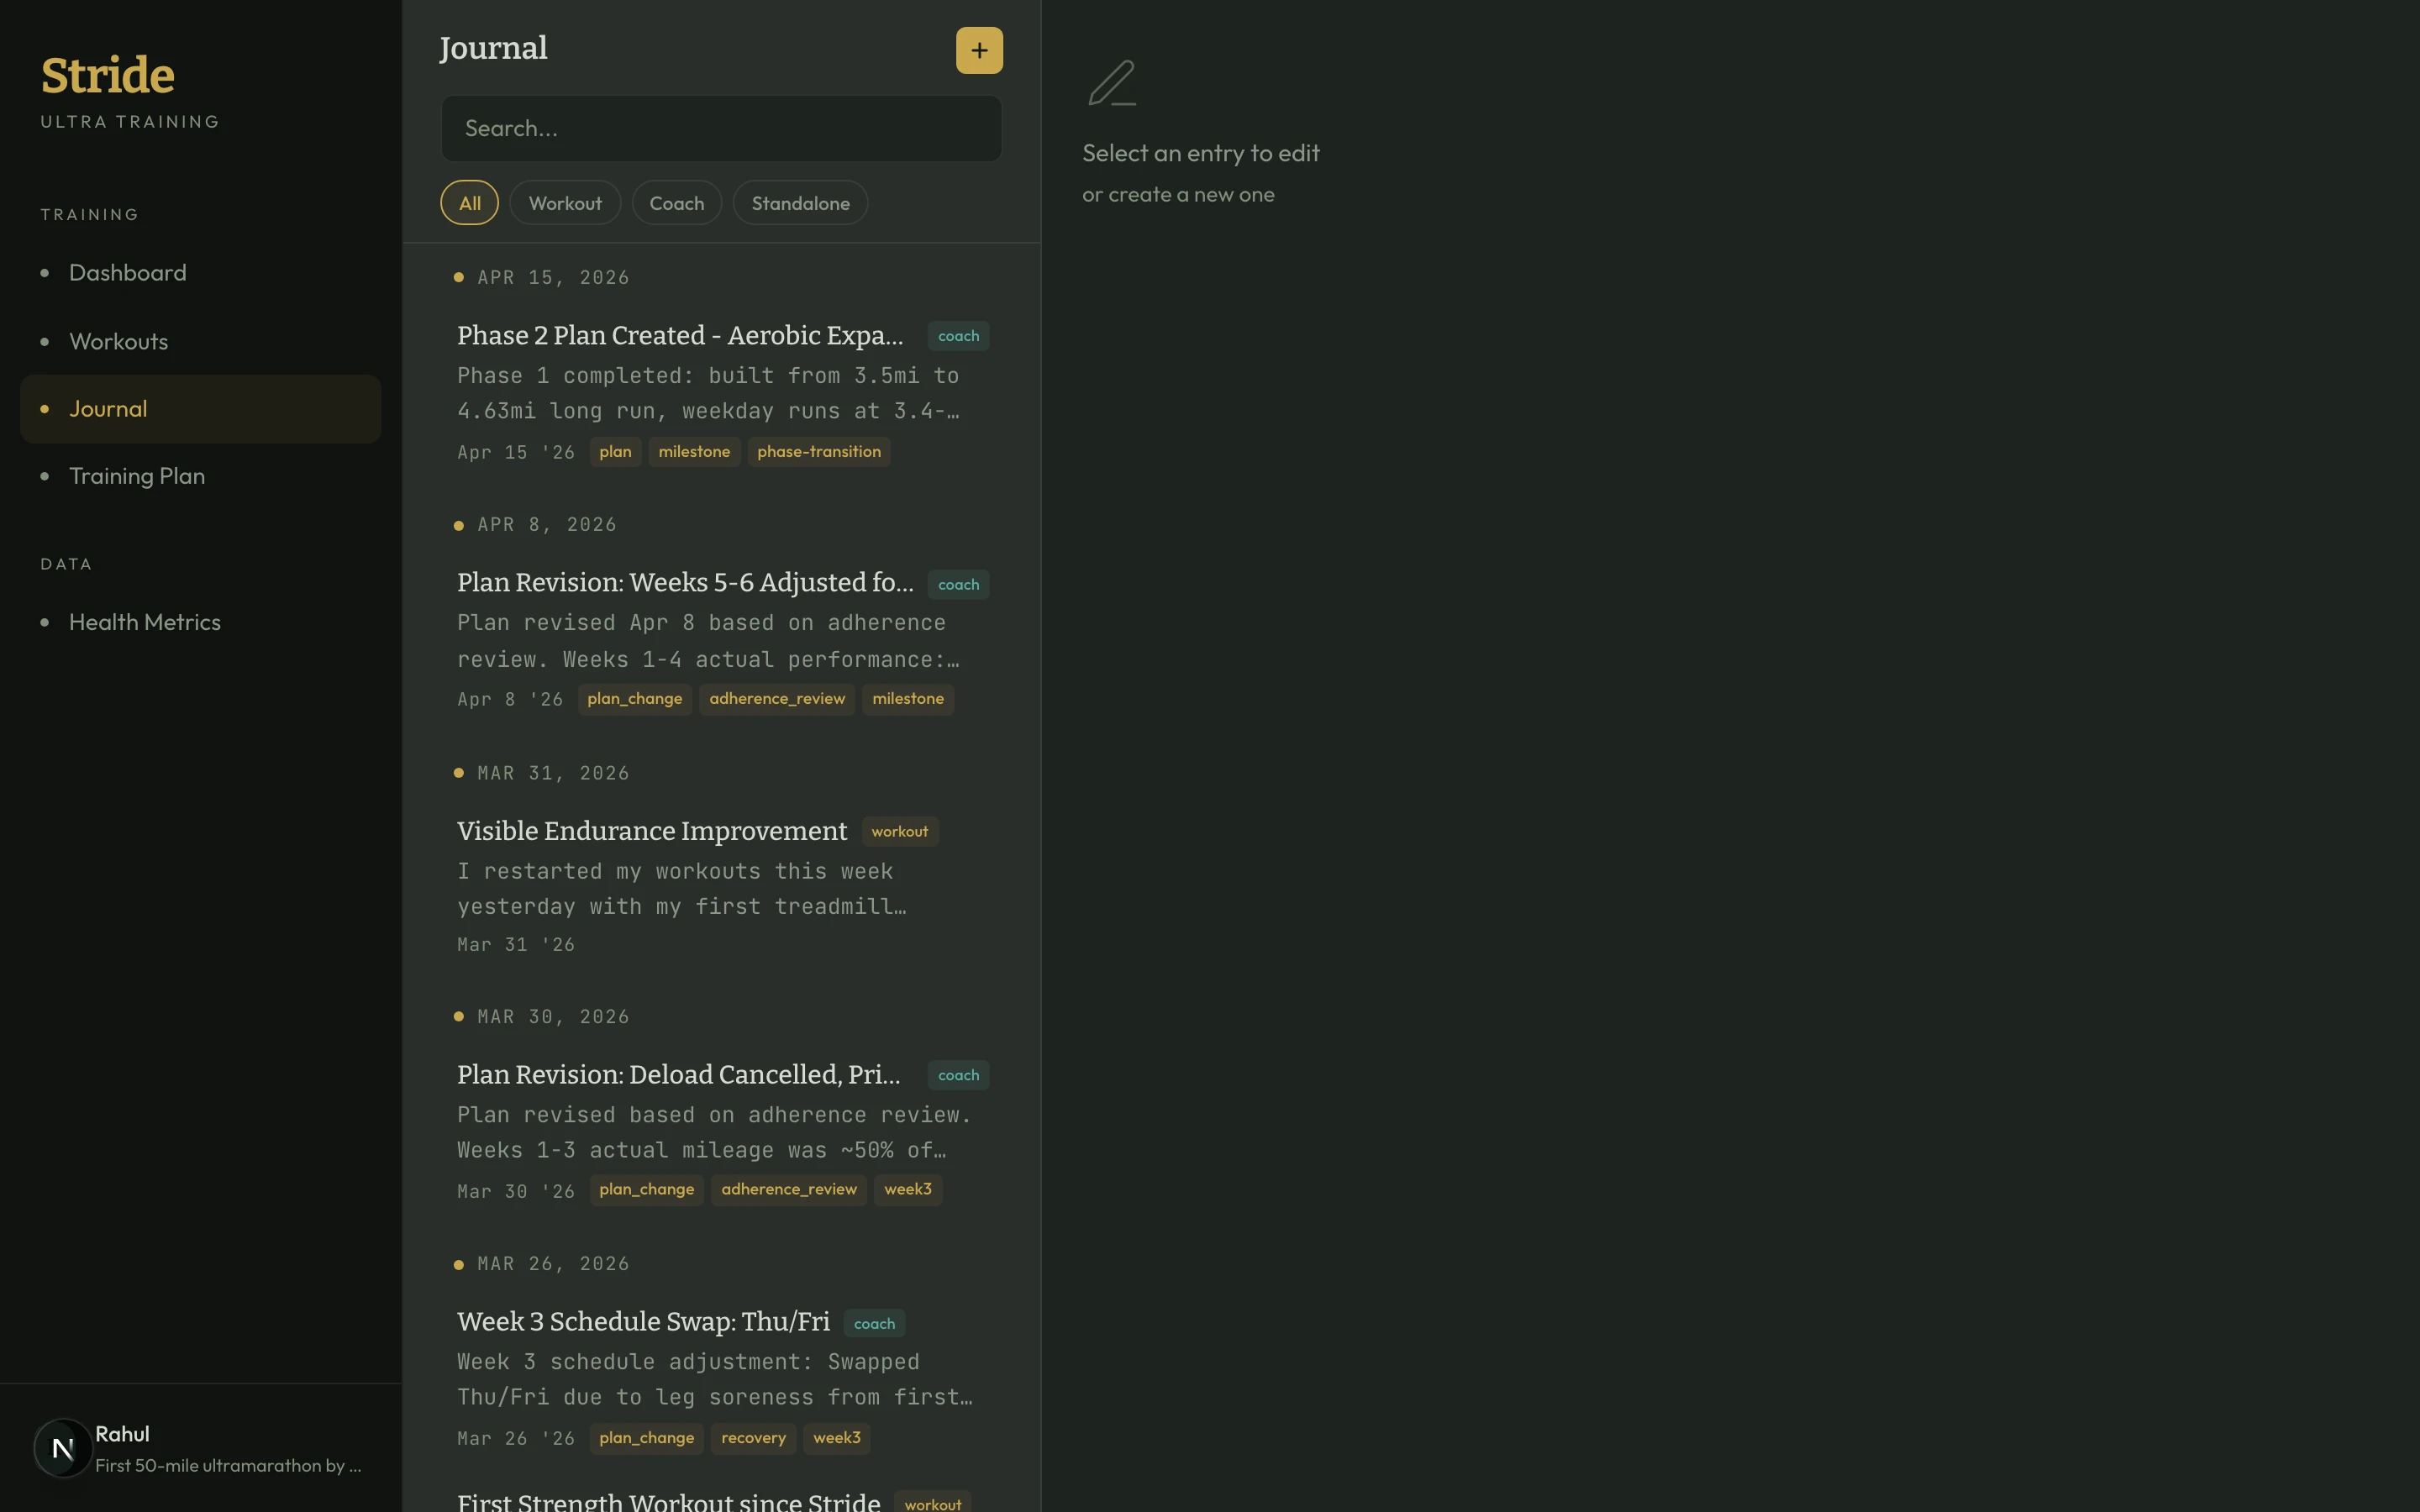The image size is (2420, 1512).
Task: Click the phase-transition tag
Action: tap(819, 452)
